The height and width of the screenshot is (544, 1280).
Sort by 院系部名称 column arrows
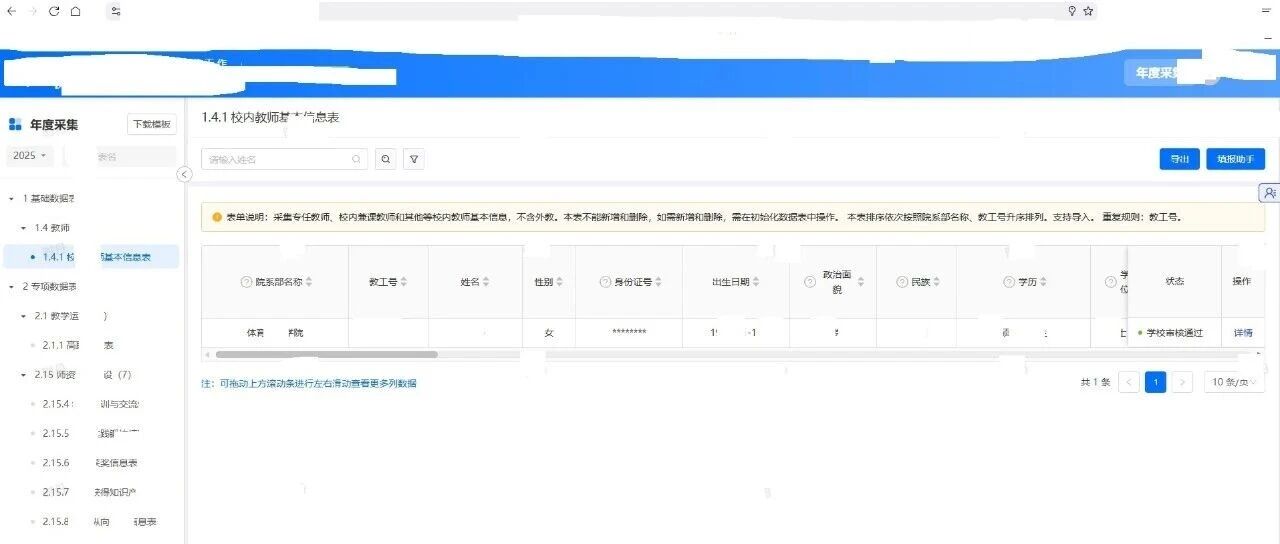tap(309, 282)
